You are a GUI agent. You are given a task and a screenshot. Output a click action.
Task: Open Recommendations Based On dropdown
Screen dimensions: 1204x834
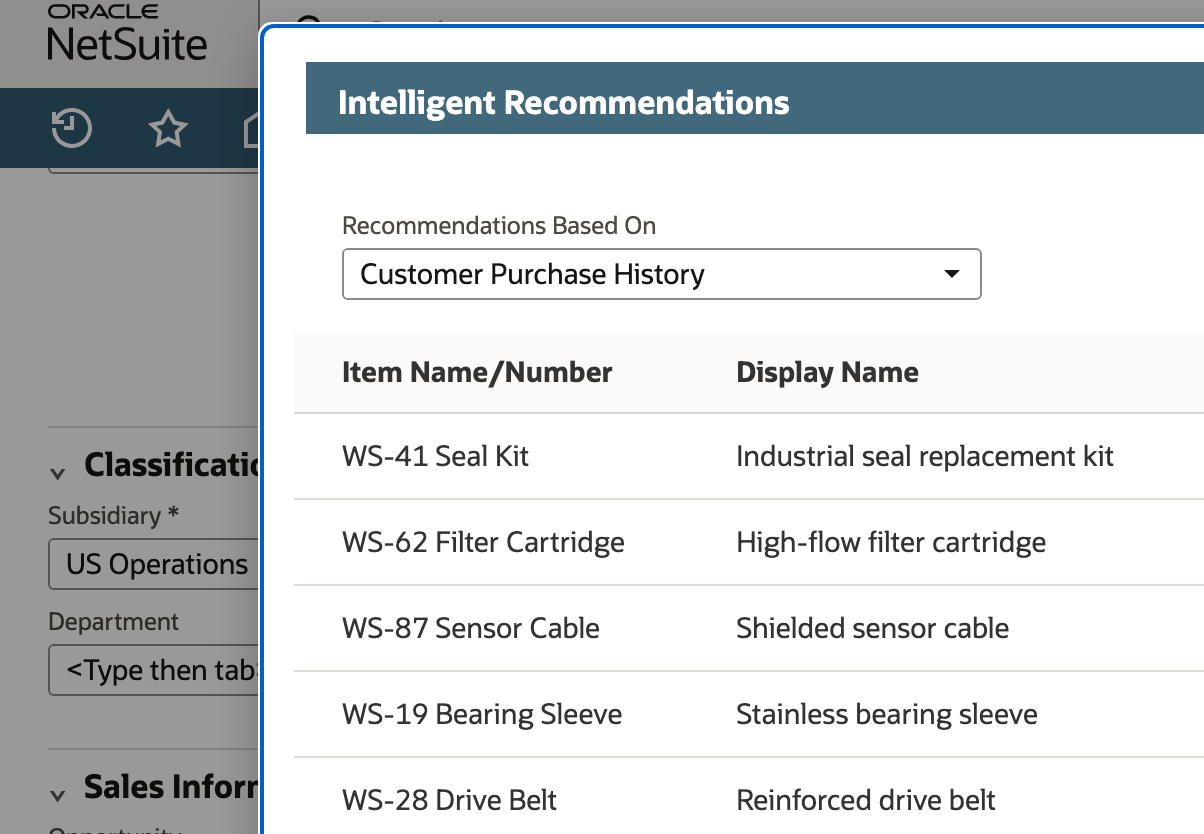[662, 274]
